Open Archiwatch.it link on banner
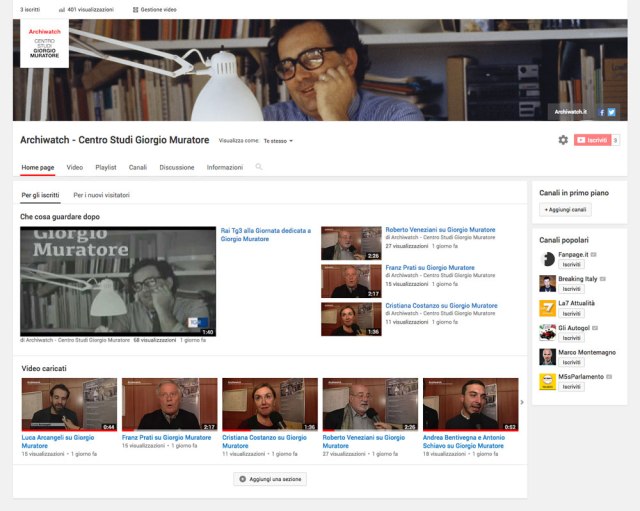This screenshot has width=640, height=511. pos(571,112)
